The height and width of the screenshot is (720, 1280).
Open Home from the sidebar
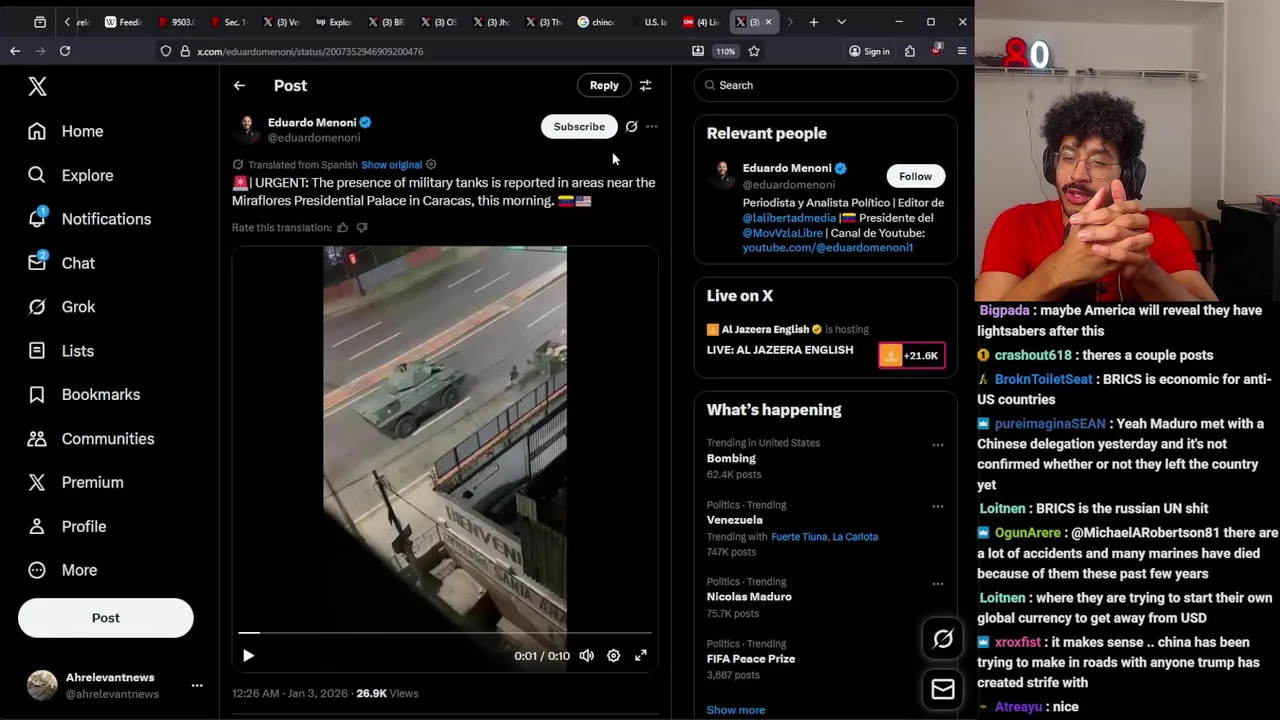coord(66,131)
